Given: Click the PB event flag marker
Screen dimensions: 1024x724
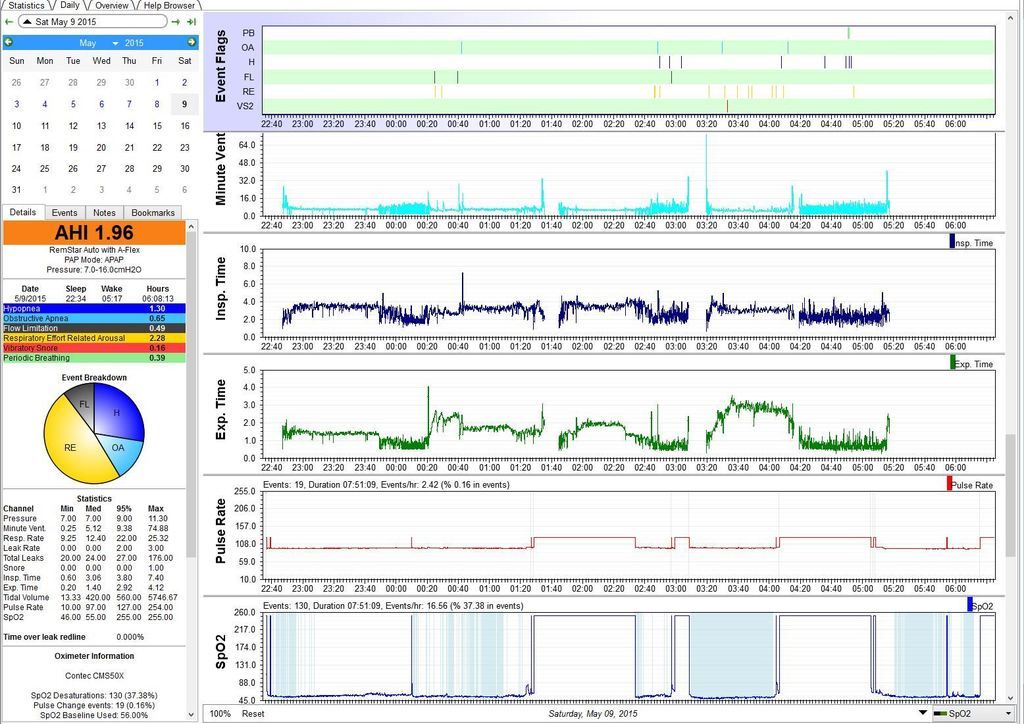Looking at the screenshot, I should (x=848, y=33).
